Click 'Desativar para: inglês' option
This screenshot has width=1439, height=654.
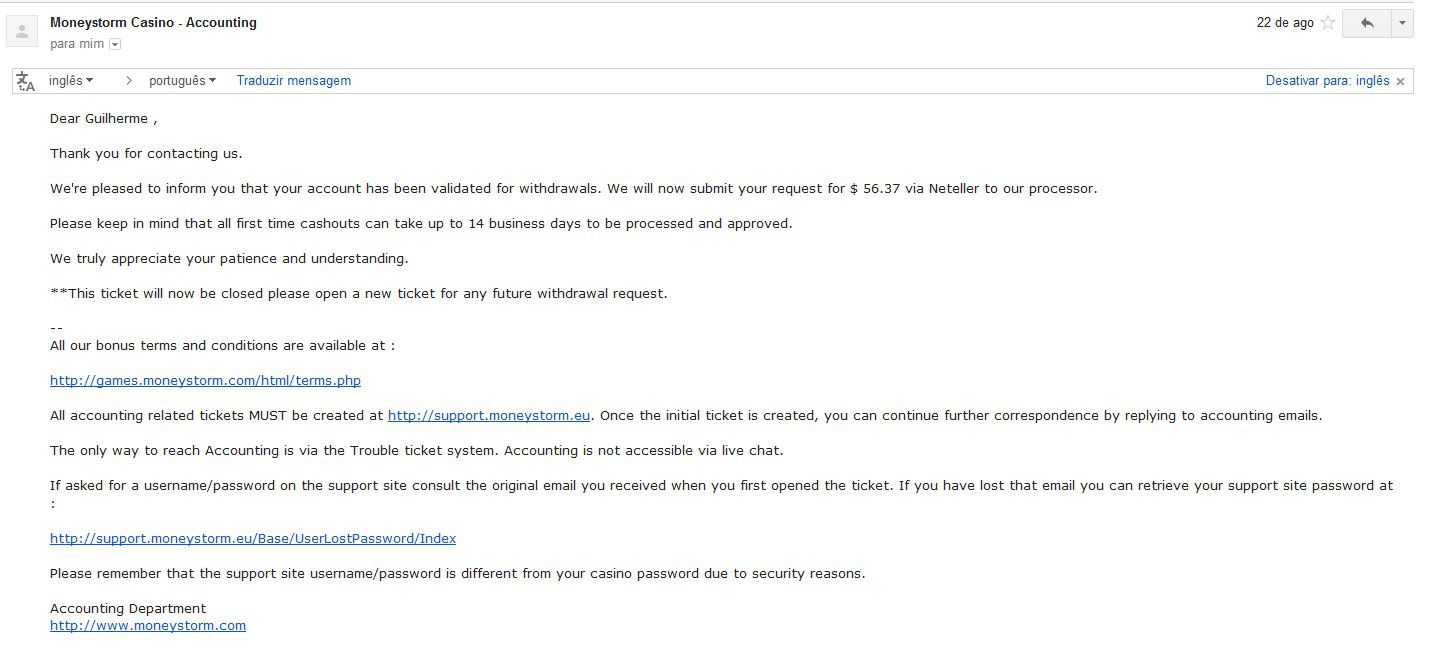click(1327, 81)
